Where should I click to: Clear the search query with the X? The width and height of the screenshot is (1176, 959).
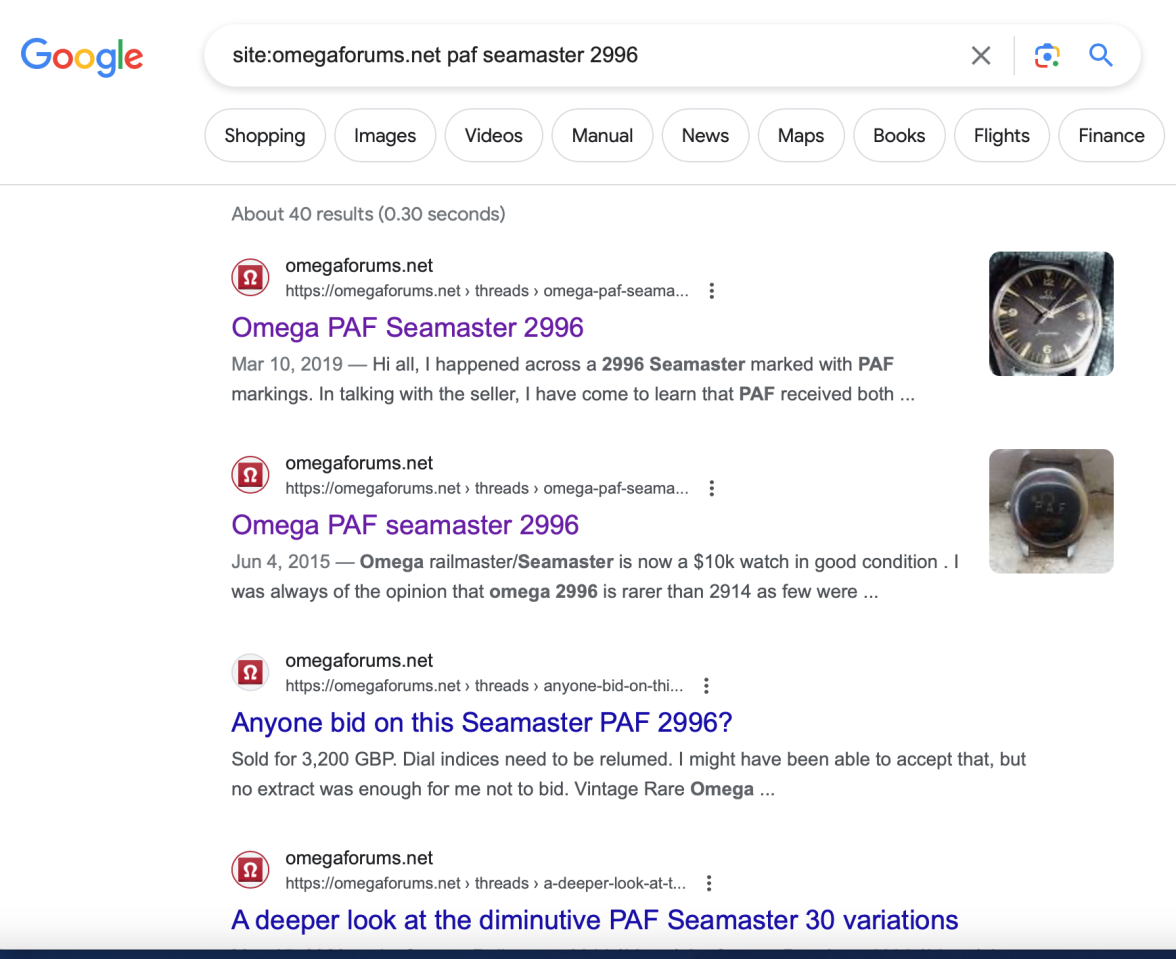click(x=980, y=55)
